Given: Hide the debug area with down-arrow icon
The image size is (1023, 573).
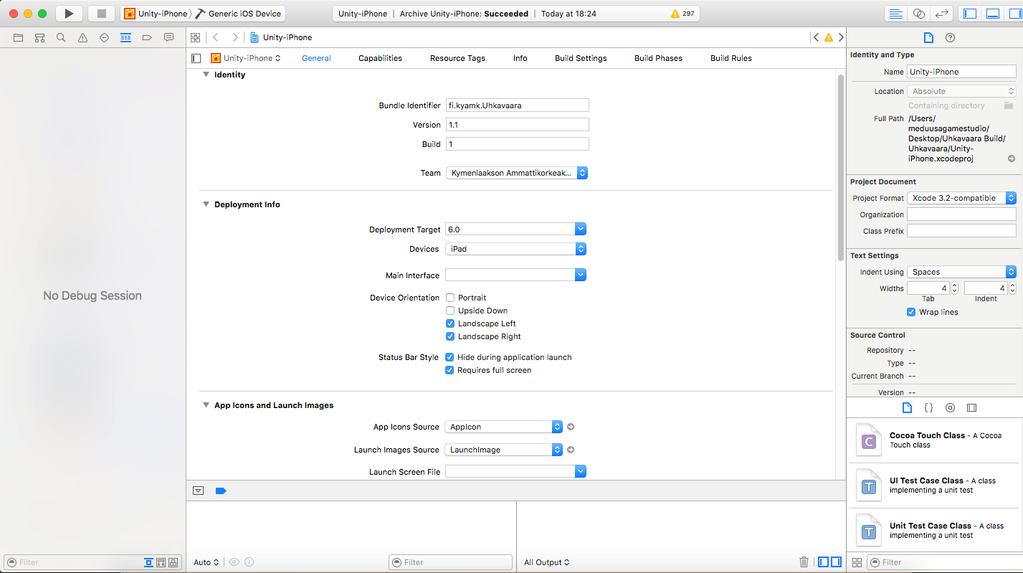Looking at the screenshot, I should (198, 491).
